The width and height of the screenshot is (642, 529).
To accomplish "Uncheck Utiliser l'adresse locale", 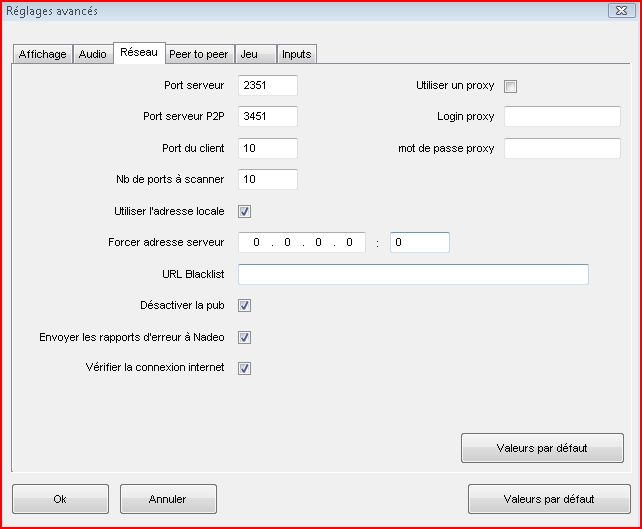I will [244, 212].
